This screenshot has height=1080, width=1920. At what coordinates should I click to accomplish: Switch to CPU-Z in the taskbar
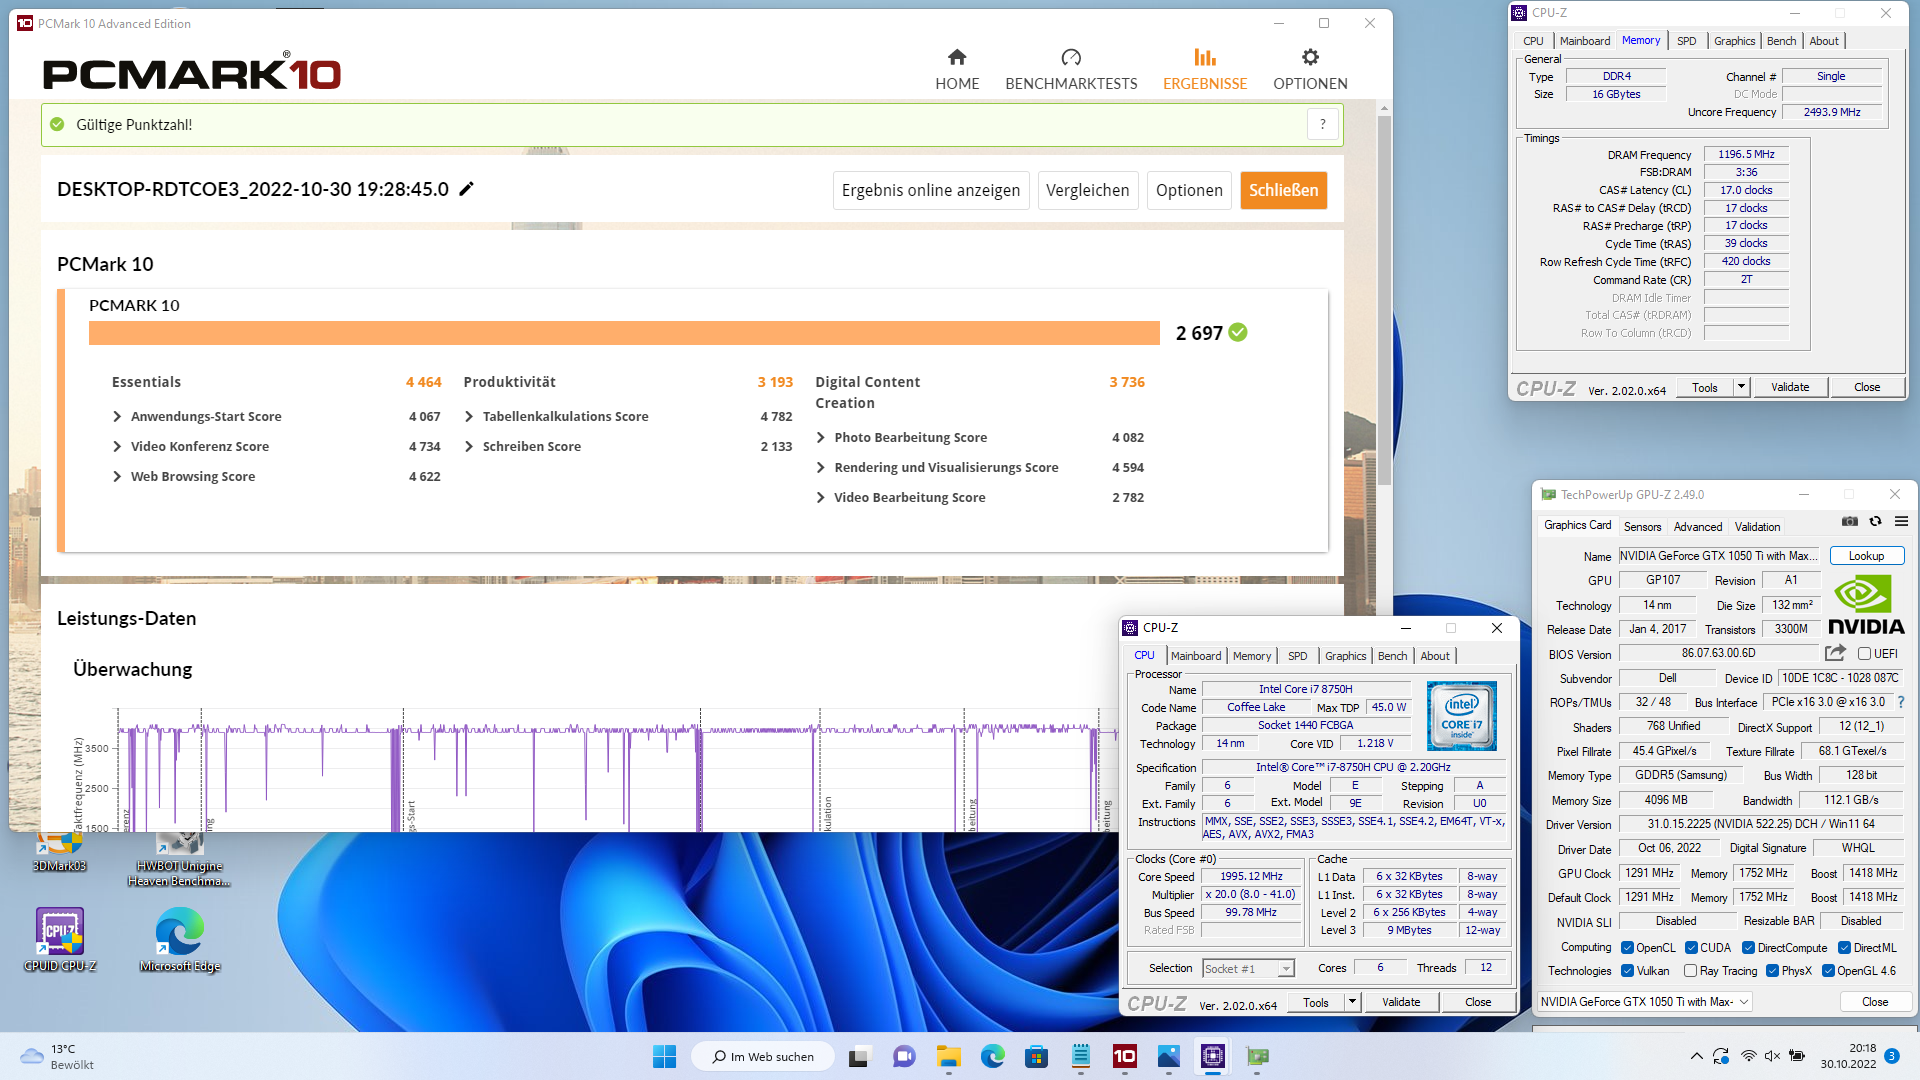[1212, 1056]
